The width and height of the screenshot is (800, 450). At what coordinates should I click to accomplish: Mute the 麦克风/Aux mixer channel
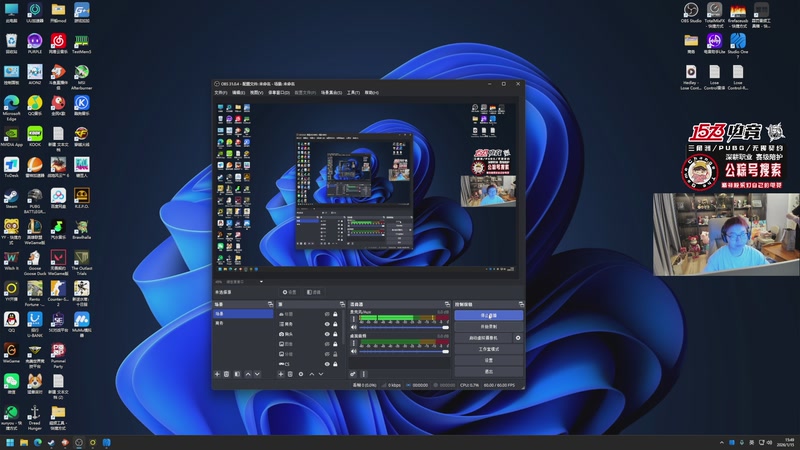pos(354,327)
